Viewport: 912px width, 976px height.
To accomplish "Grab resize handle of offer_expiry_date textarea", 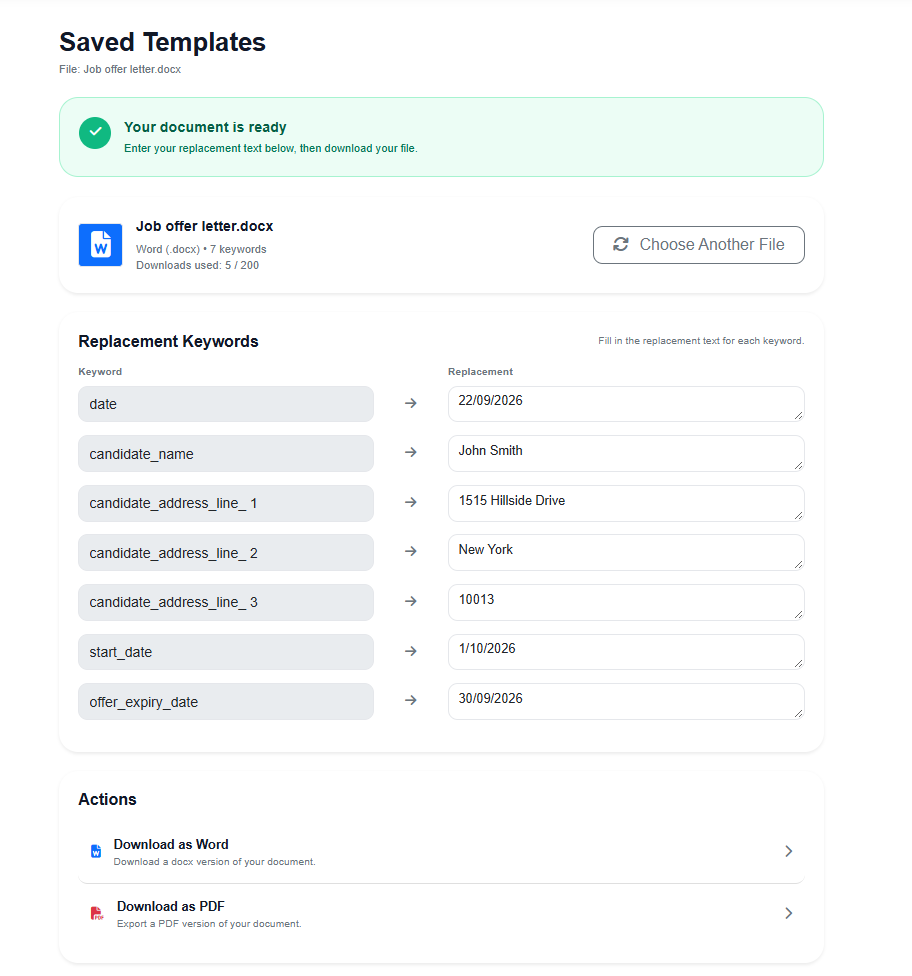I will [x=799, y=713].
